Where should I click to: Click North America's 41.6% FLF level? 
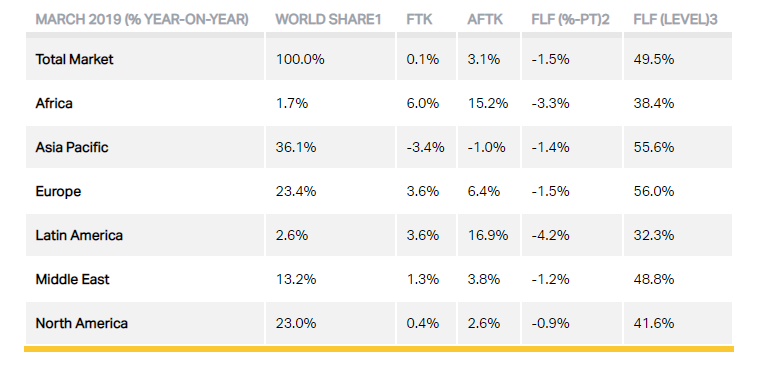[x=654, y=324]
